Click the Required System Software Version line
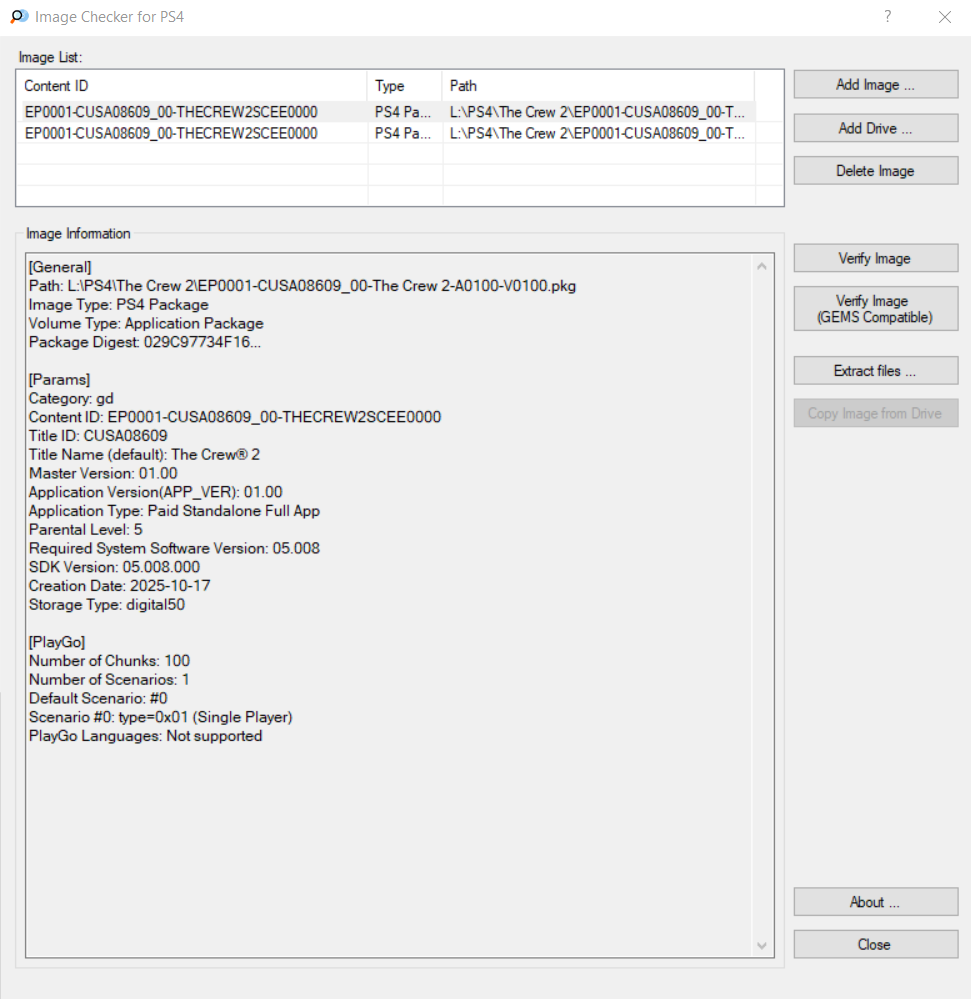 coord(175,549)
